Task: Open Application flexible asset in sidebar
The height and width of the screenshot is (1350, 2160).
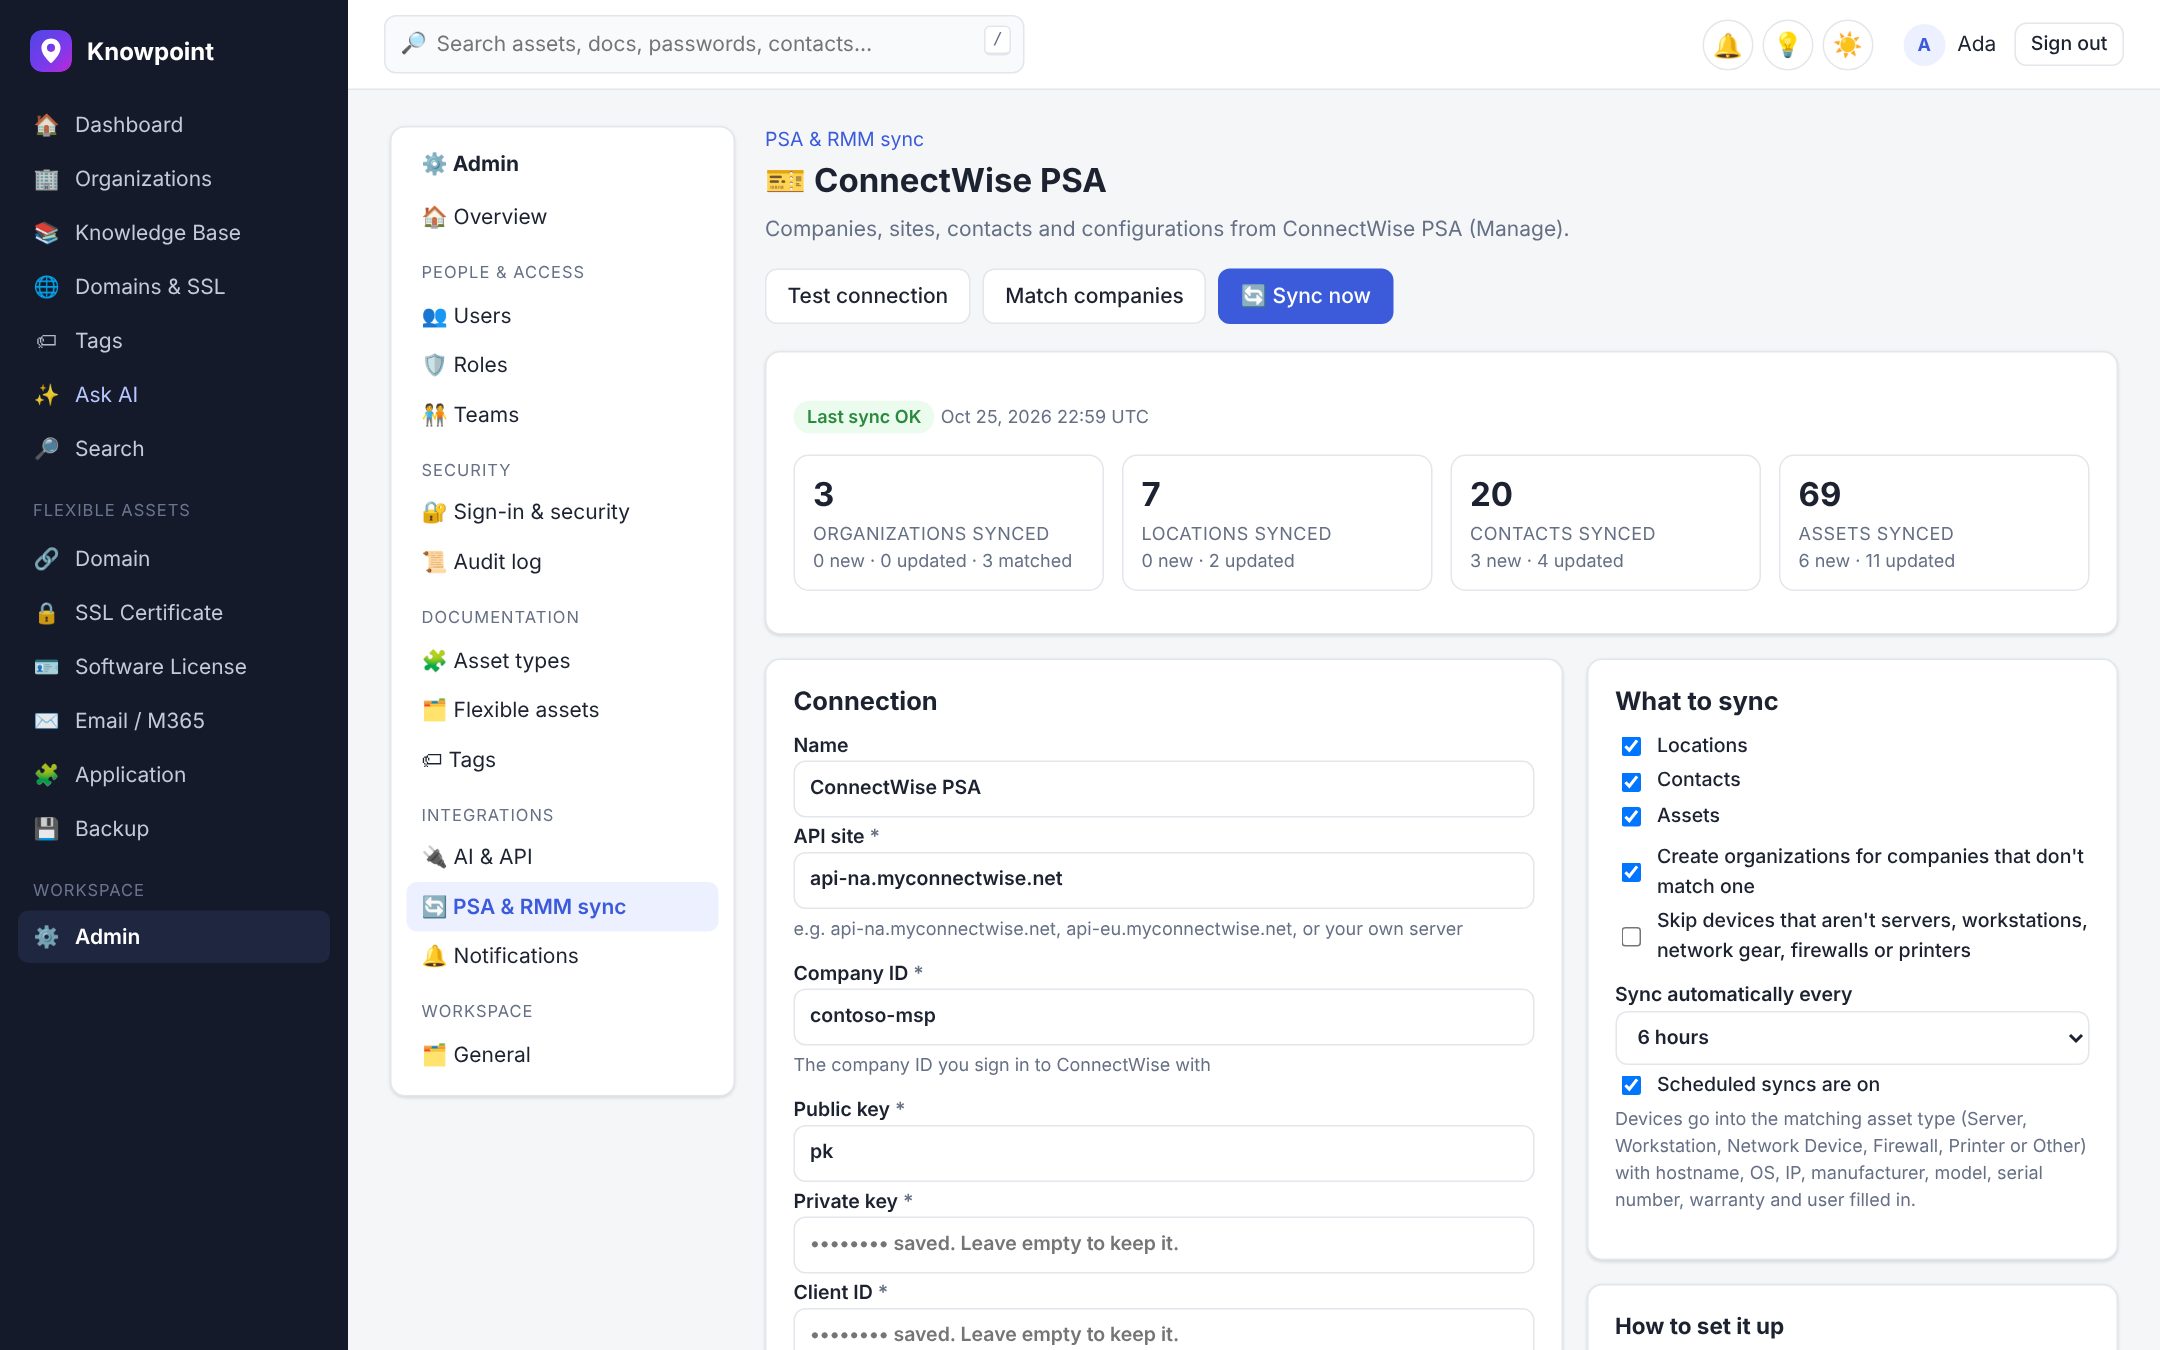Action: point(174,775)
